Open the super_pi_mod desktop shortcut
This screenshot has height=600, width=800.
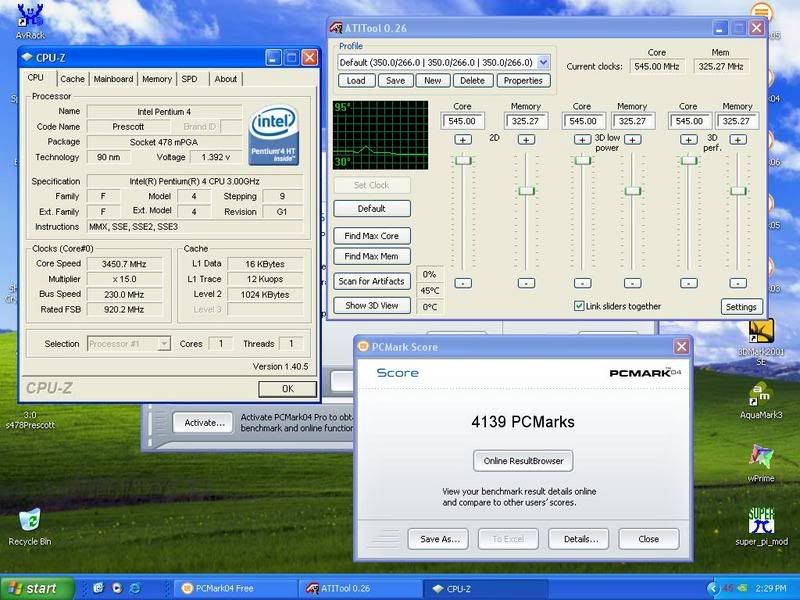click(x=761, y=527)
